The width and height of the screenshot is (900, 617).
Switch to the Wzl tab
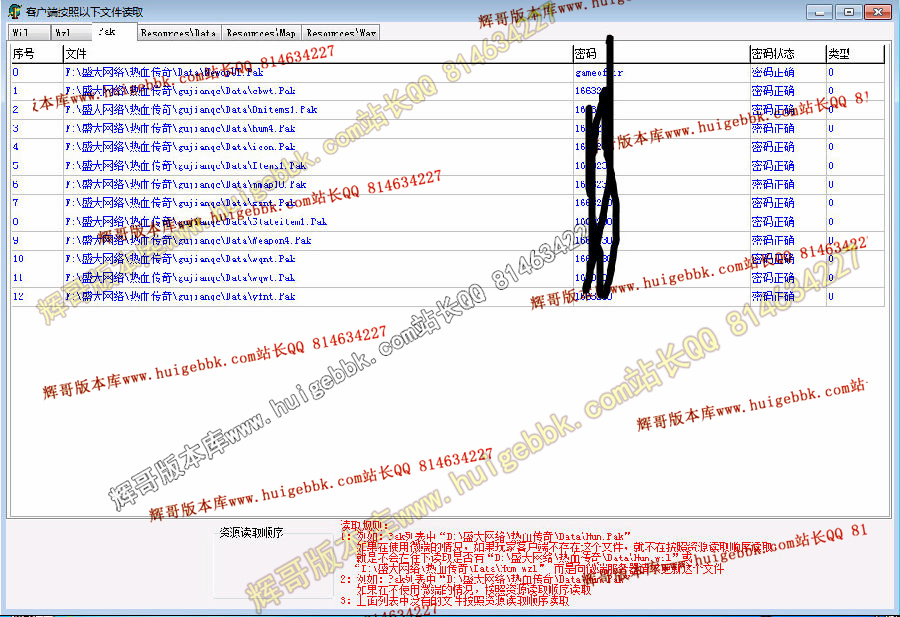pyautogui.click(x=71, y=32)
